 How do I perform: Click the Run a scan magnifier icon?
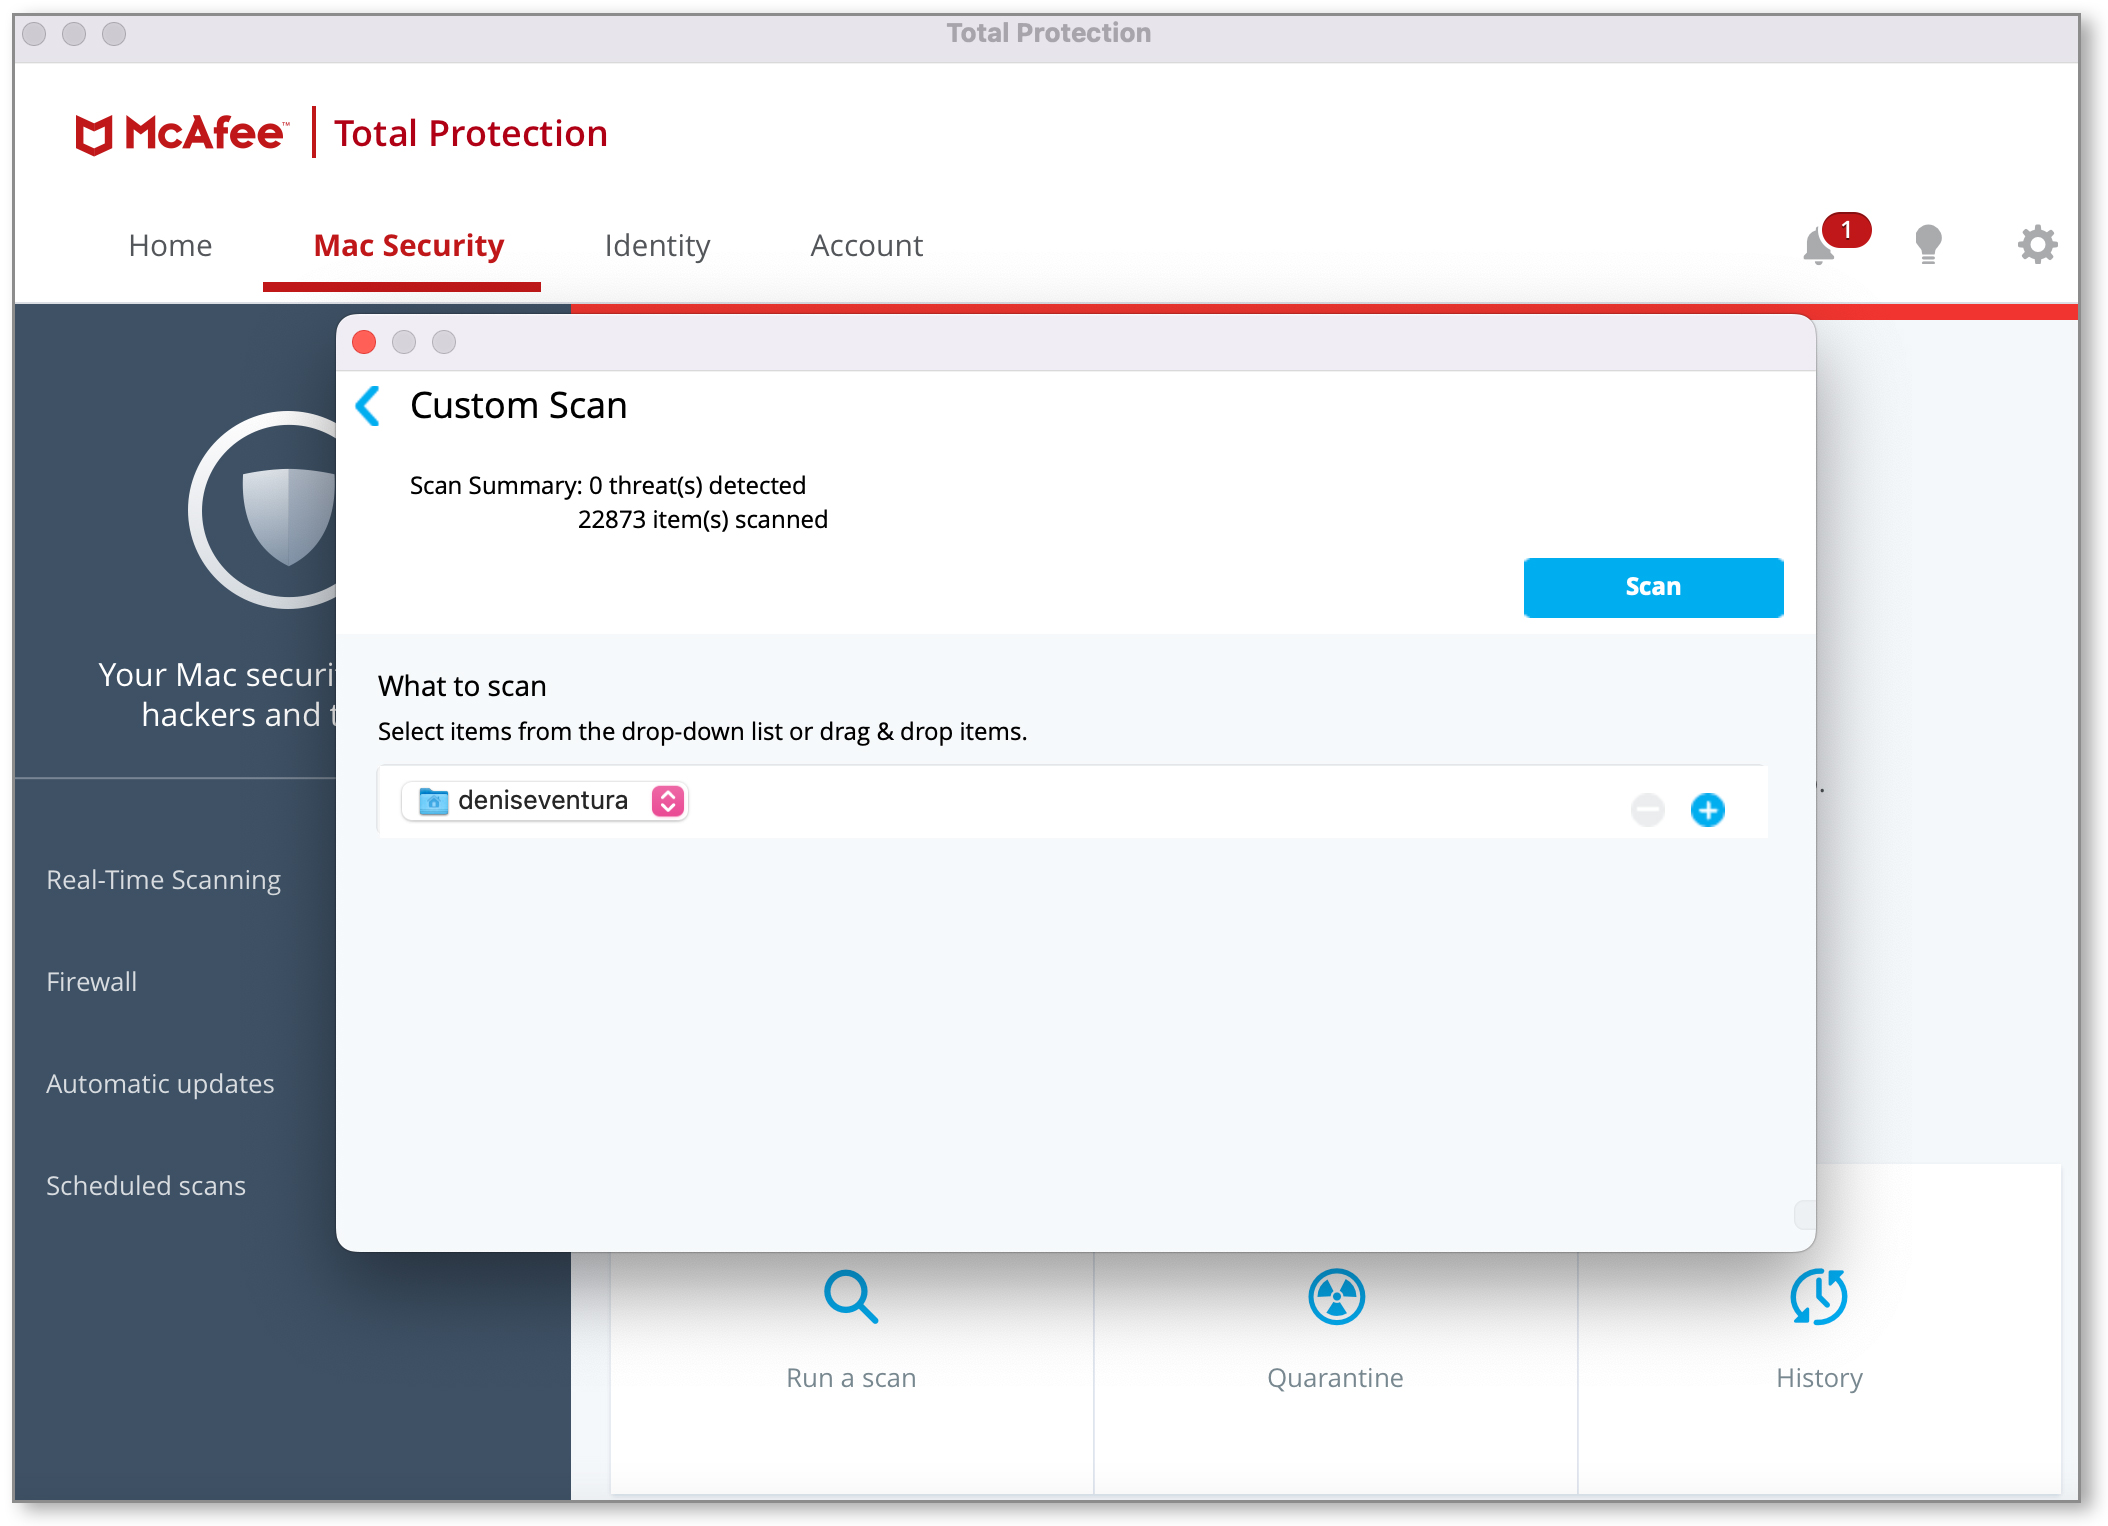coord(850,1297)
